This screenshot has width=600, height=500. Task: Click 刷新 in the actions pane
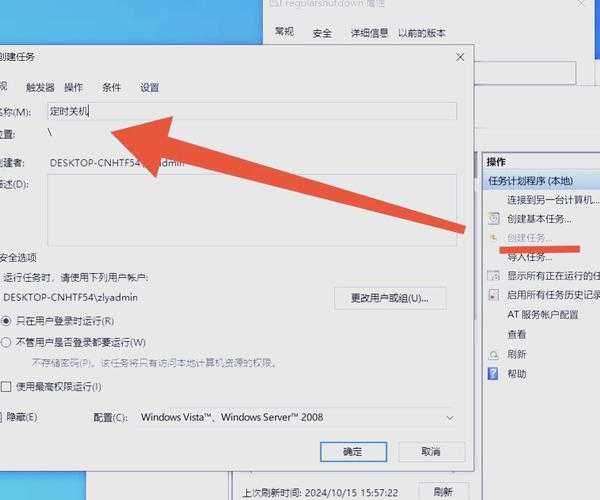(x=517, y=354)
